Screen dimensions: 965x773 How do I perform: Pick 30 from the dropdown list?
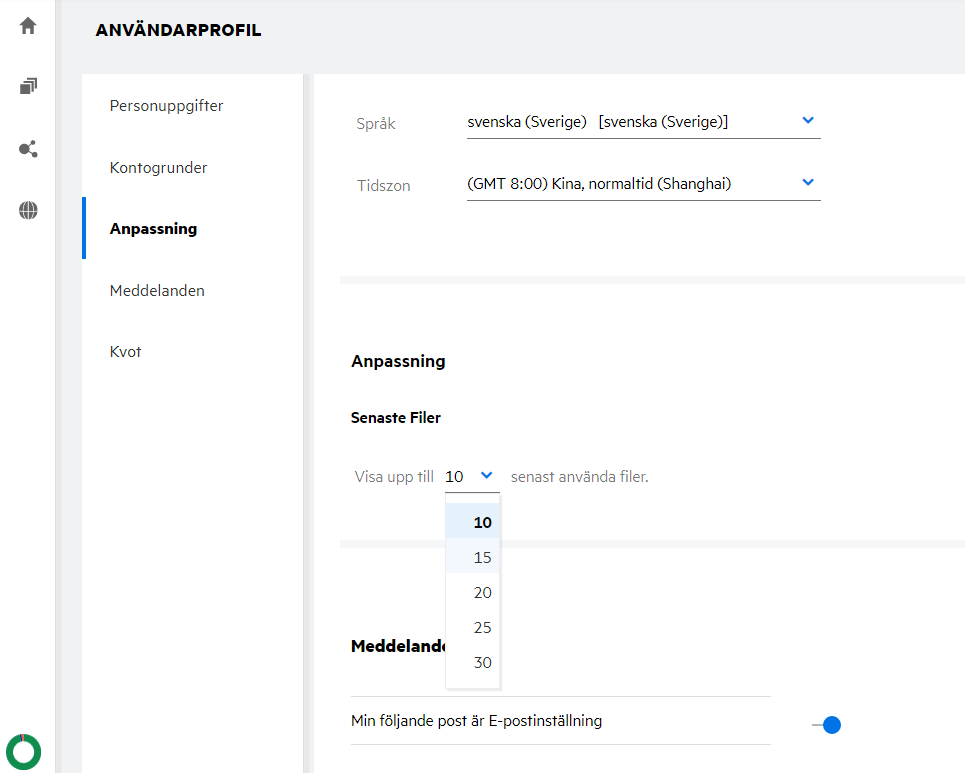483,662
